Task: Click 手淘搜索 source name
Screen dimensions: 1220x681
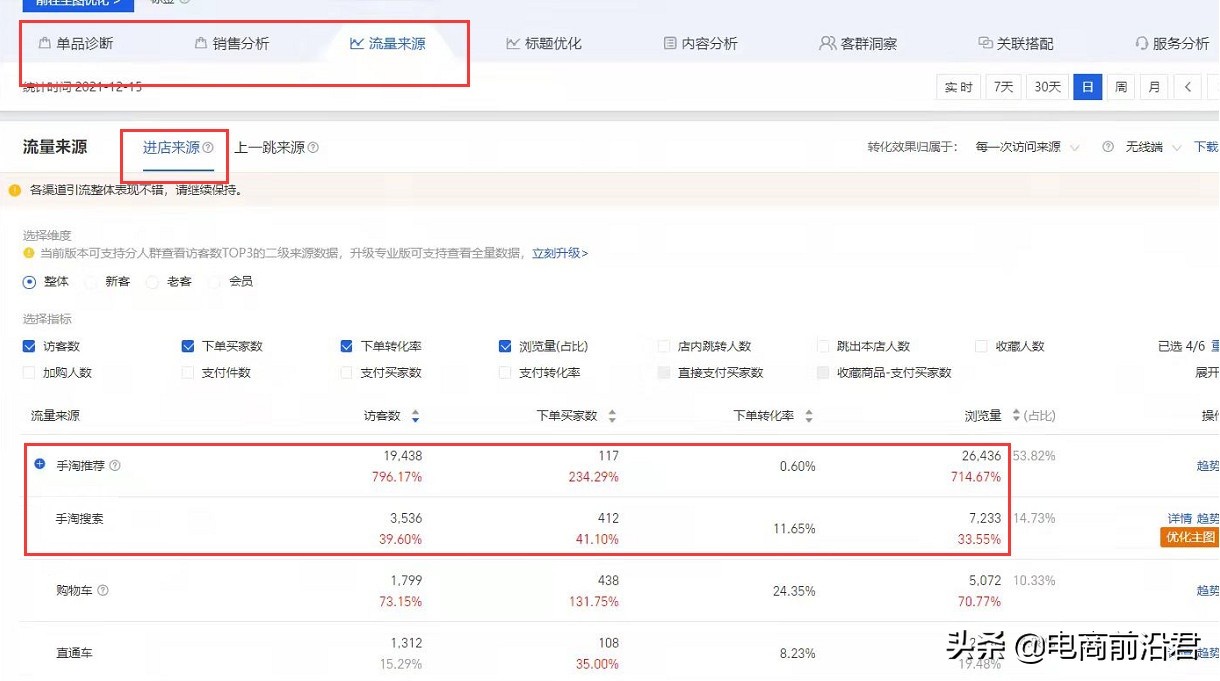Action: (79, 520)
